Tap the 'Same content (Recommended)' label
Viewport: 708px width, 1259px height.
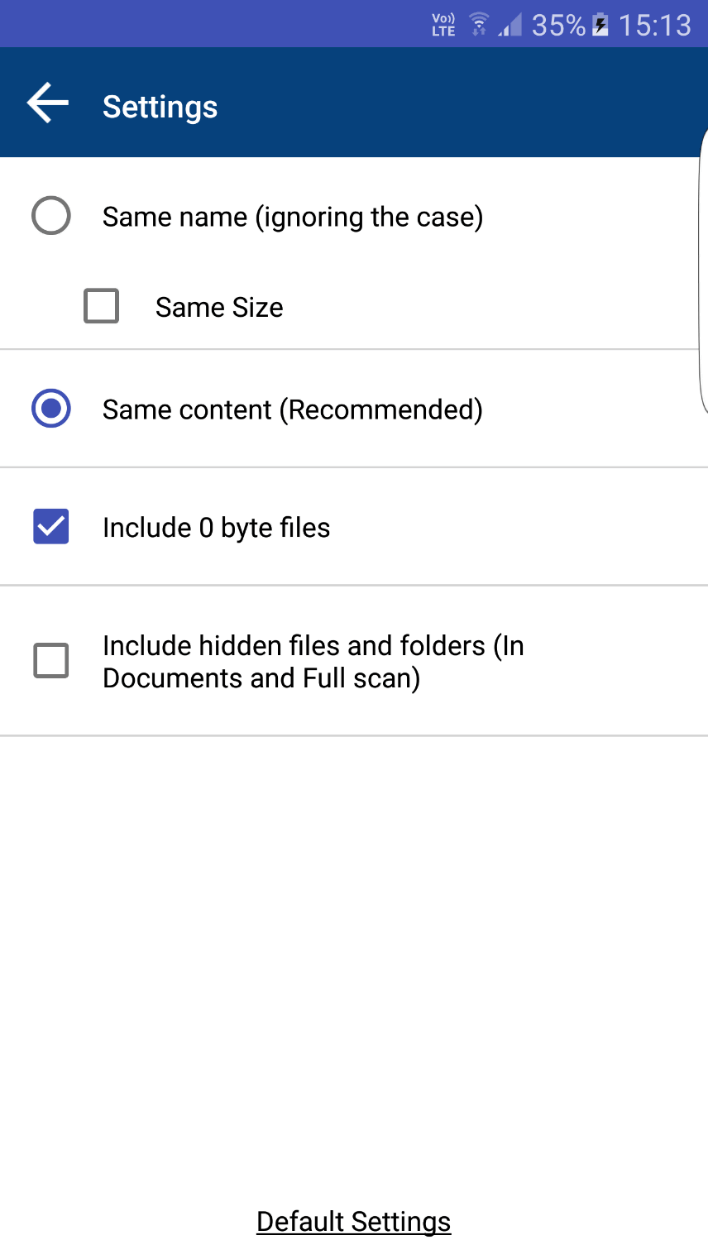click(292, 410)
